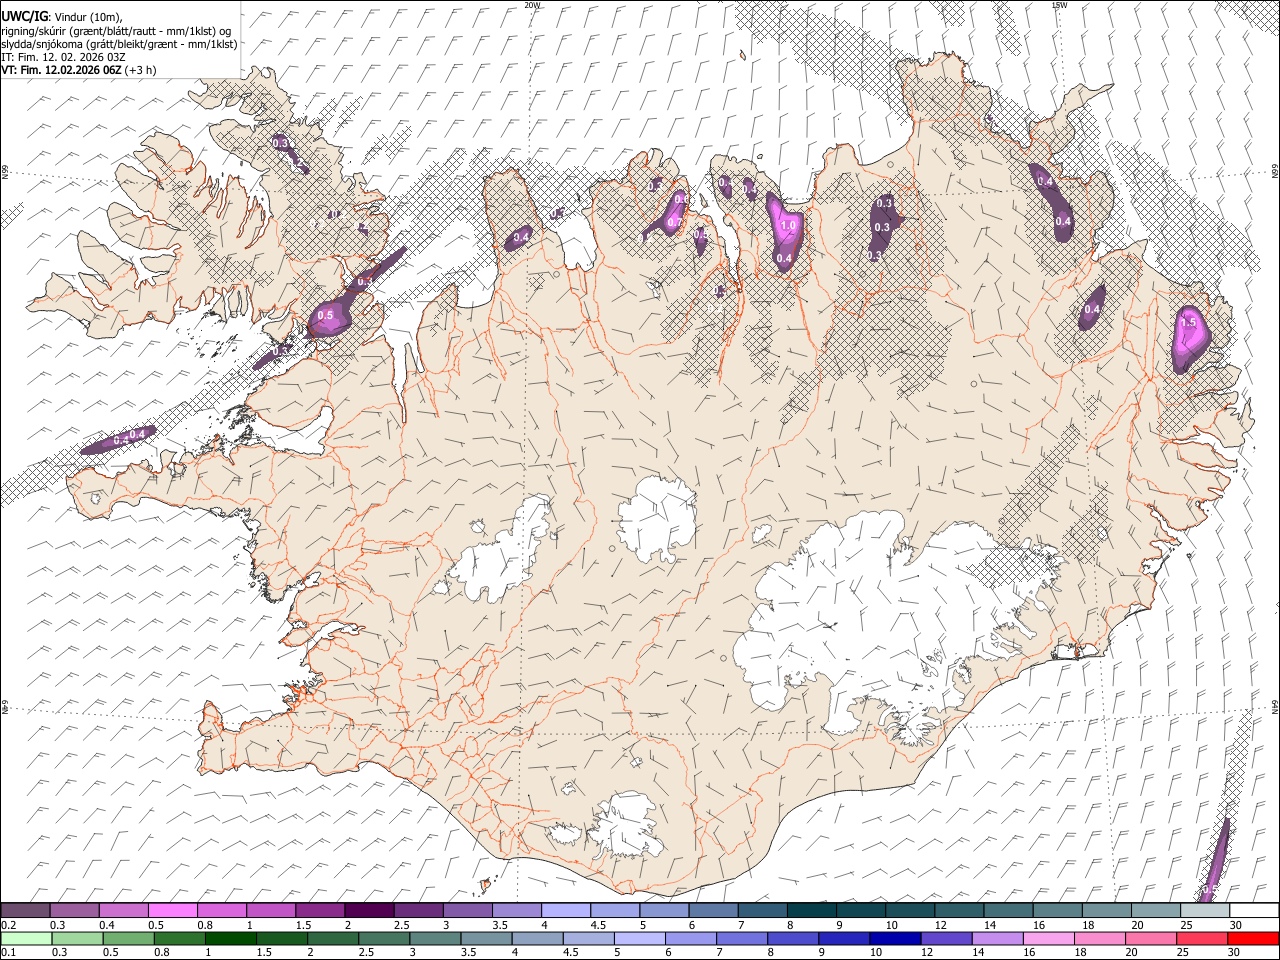Click the "18" label in the purple legend row
1280x960 pixels.
[1088, 925]
